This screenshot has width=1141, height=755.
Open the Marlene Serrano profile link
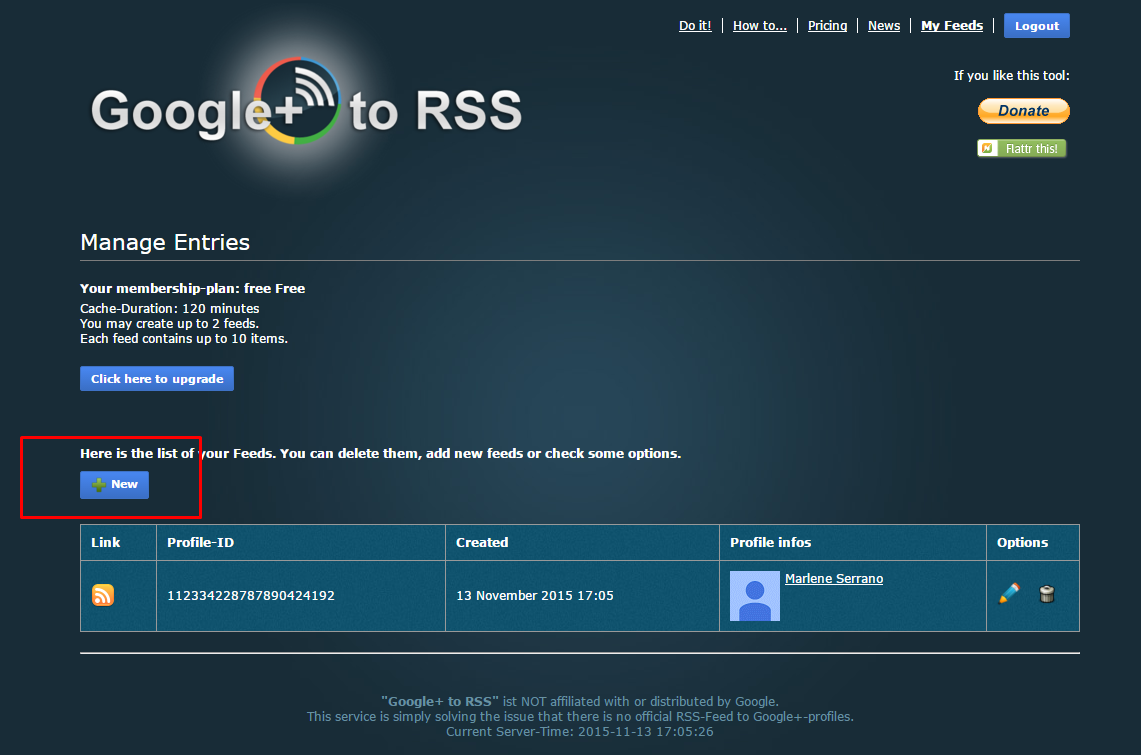tap(833, 578)
